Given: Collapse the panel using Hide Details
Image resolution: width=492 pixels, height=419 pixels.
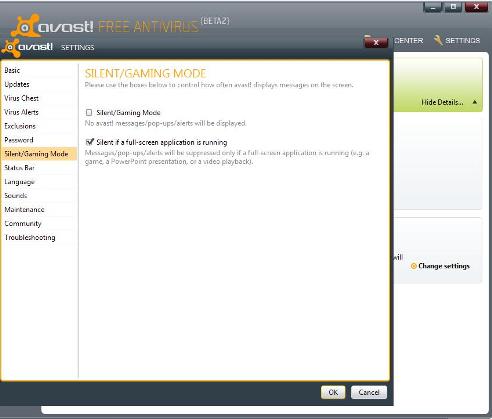Looking at the screenshot, I should [x=442, y=102].
